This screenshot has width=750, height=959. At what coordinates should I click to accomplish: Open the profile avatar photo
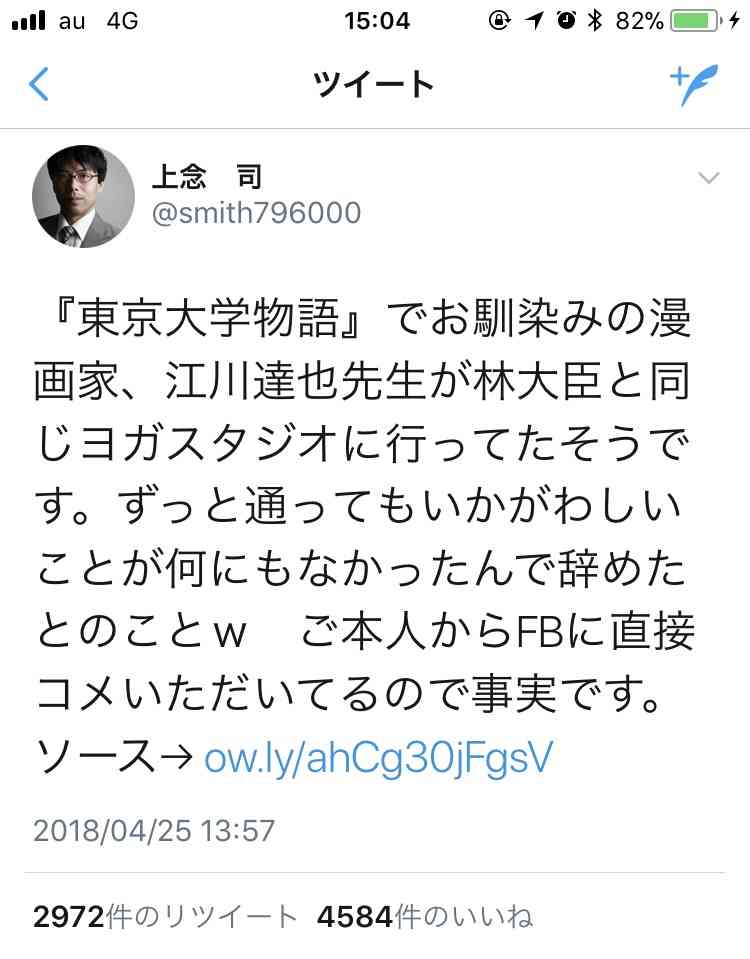tap(83, 196)
